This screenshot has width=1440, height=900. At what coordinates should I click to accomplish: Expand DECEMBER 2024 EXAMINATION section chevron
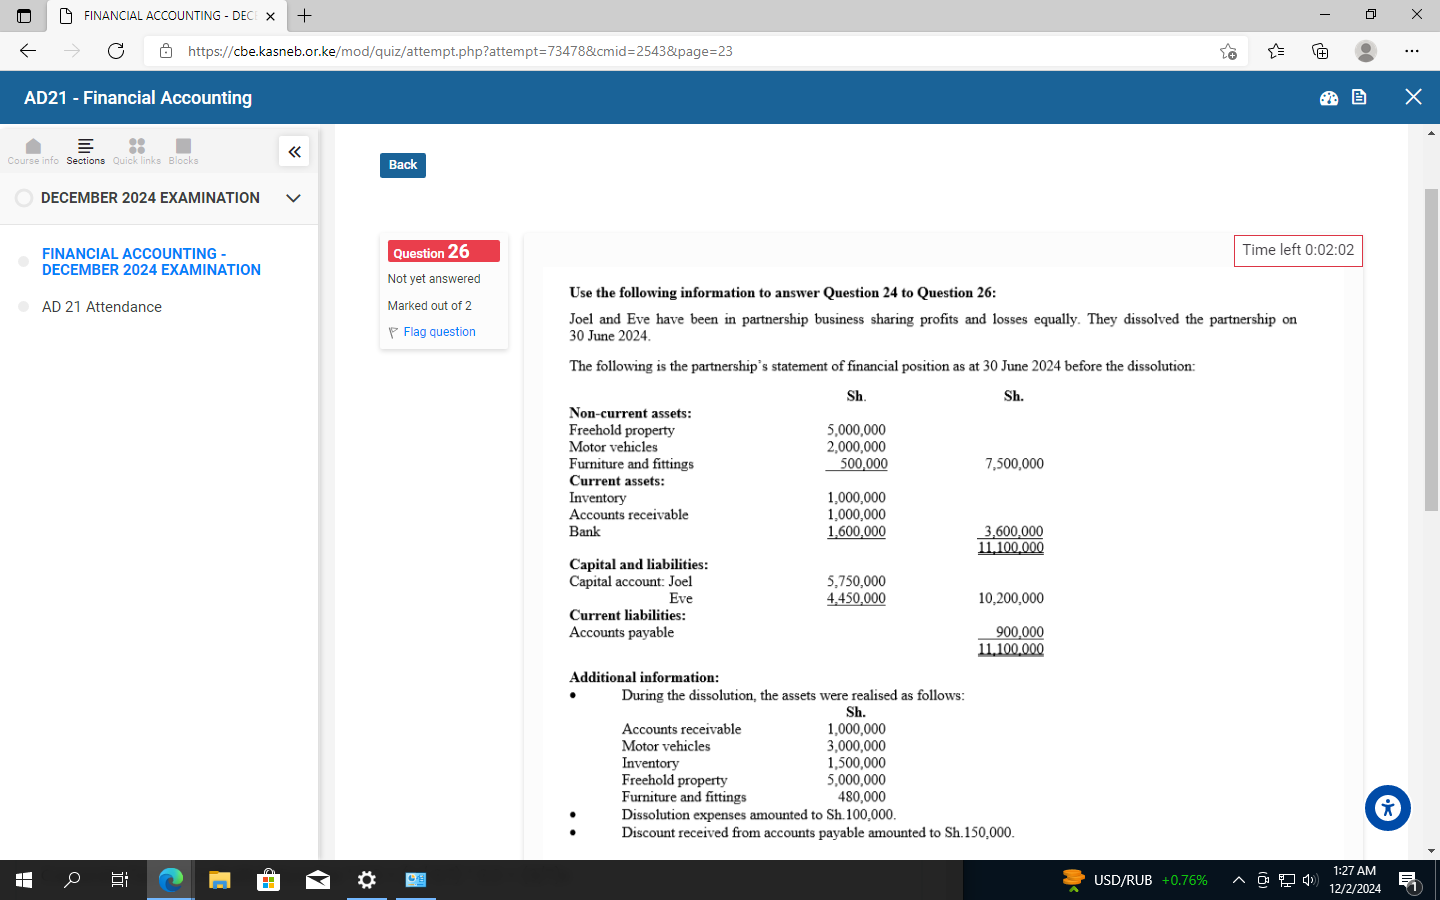[x=293, y=198]
